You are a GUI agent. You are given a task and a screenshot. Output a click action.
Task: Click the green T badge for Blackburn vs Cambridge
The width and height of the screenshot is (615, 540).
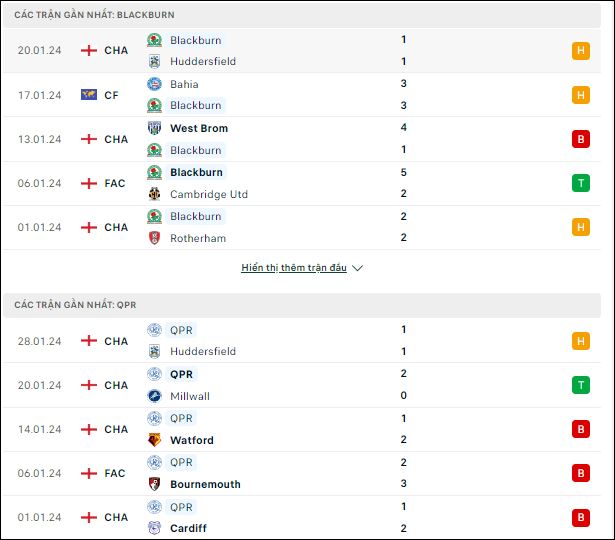click(x=581, y=183)
